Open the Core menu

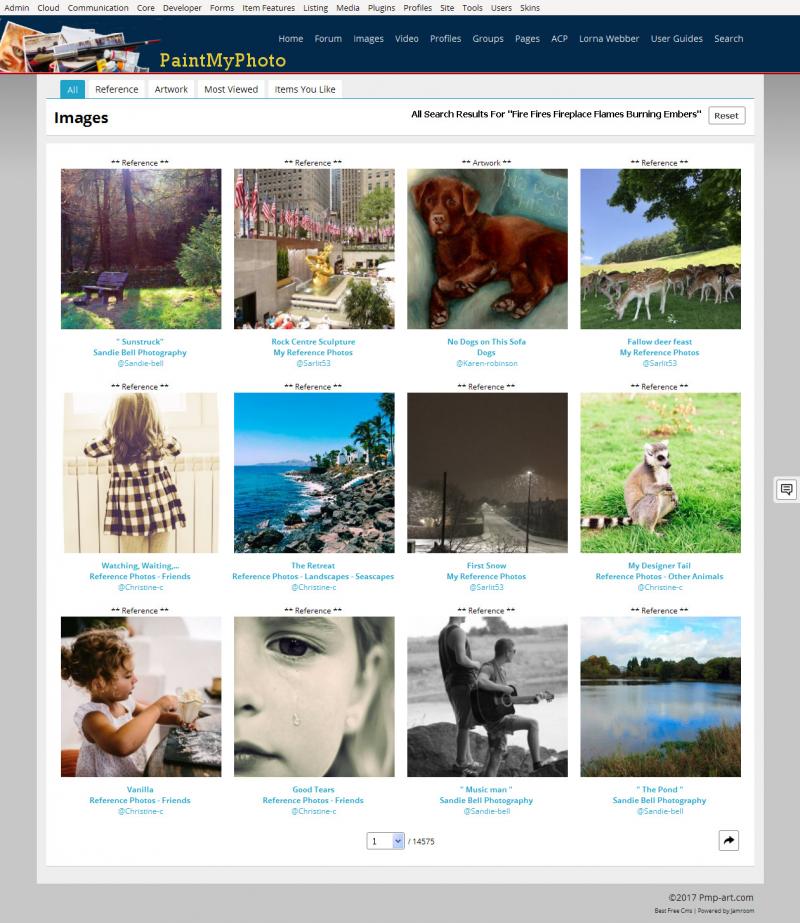tap(145, 8)
